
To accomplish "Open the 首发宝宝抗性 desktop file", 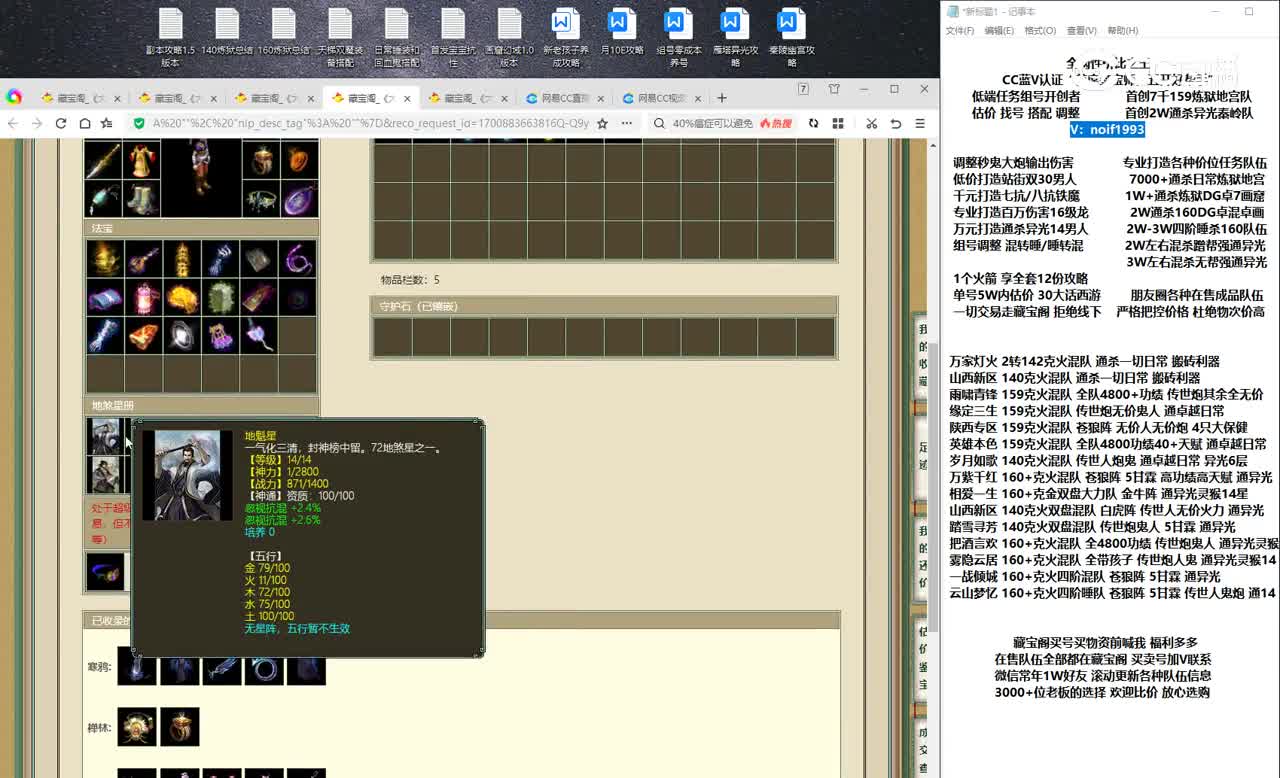I will pyautogui.click(x=453, y=37).
